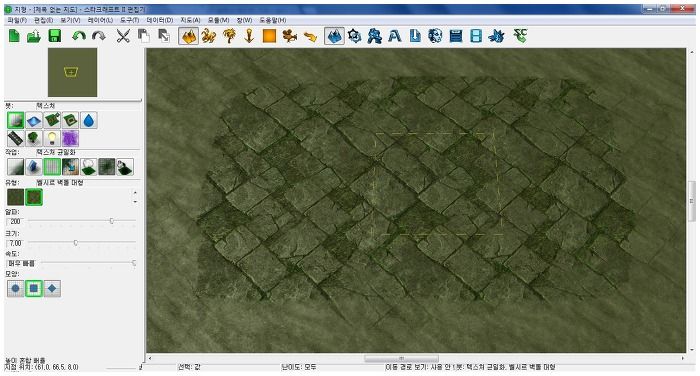
Task: Click the Size slider handle
Action: (x=75, y=242)
